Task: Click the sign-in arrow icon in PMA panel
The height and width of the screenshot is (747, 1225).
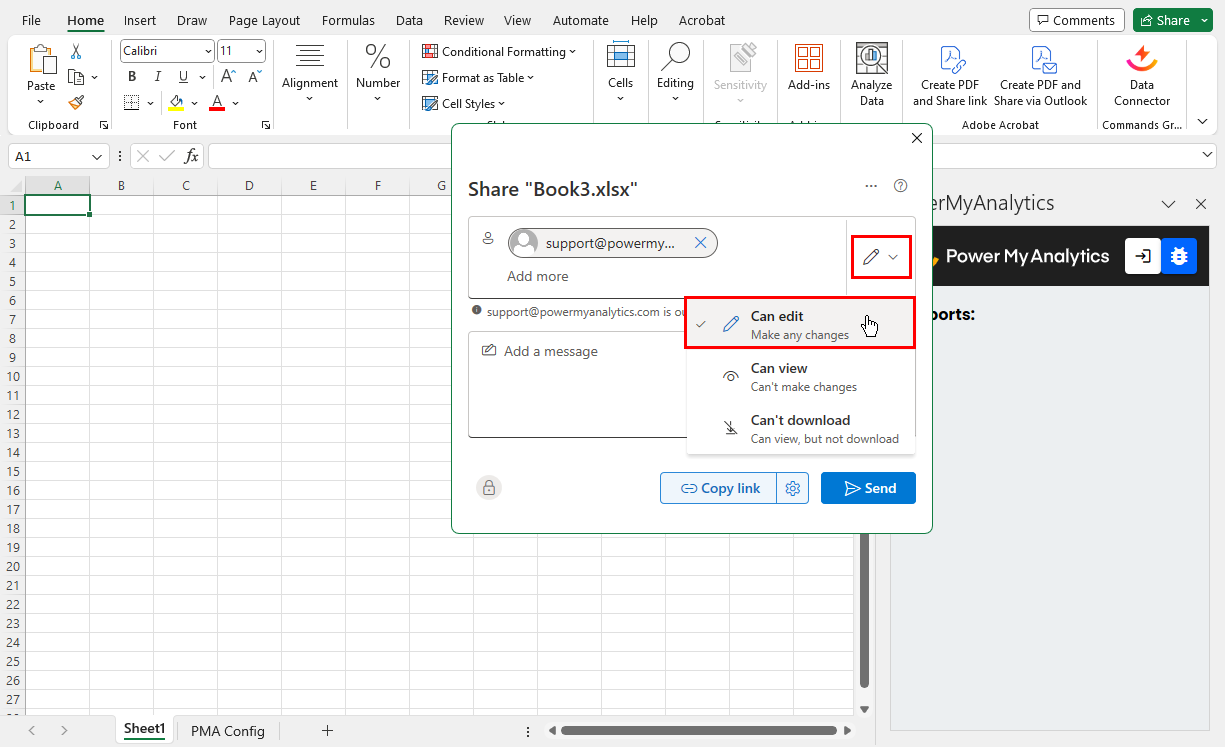Action: 1143,256
